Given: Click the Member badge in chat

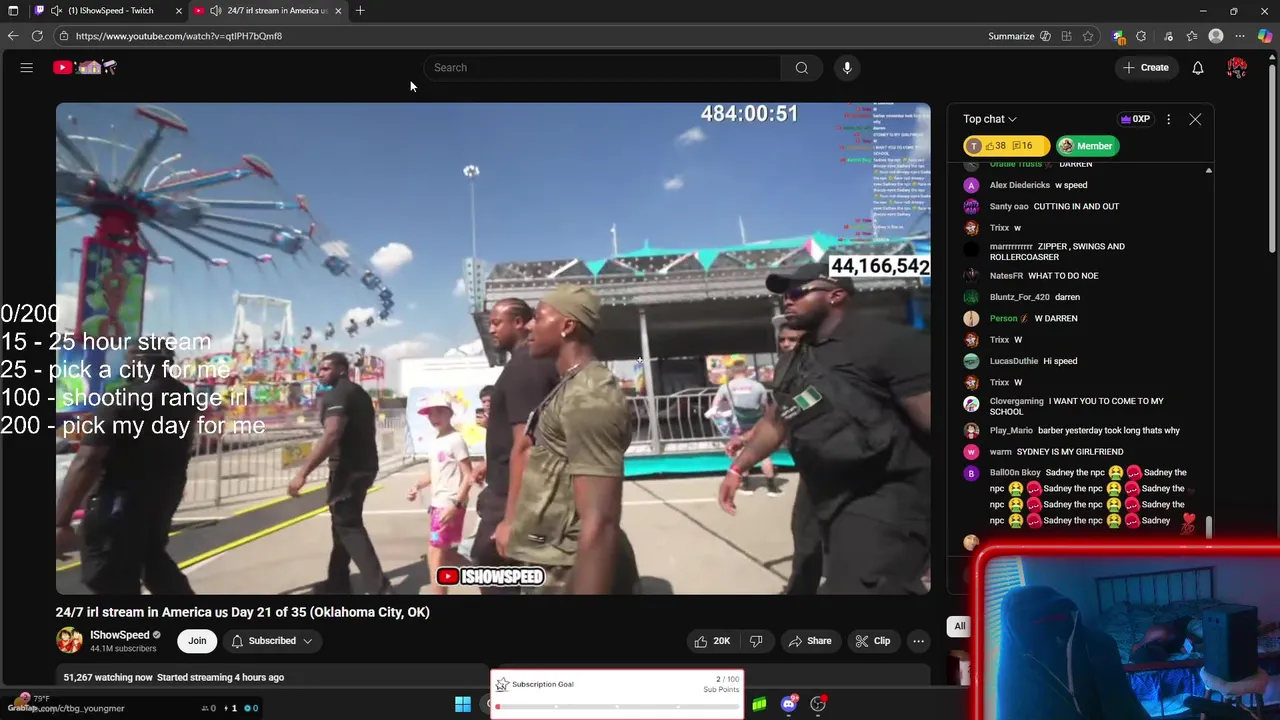Looking at the screenshot, I should 1086,146.
